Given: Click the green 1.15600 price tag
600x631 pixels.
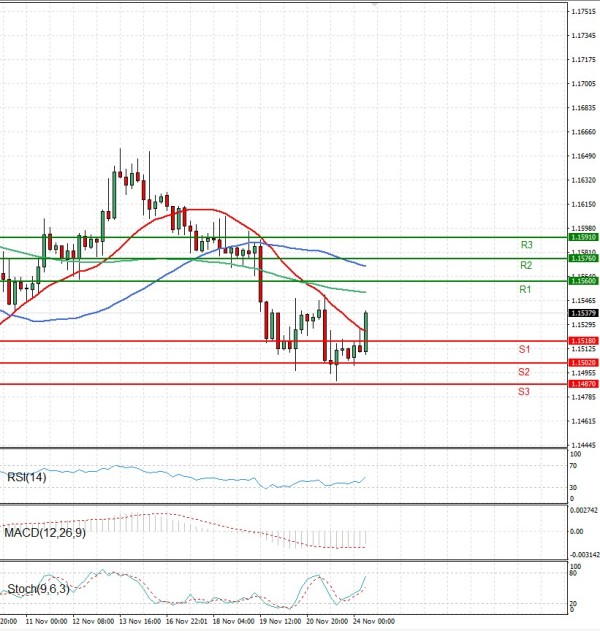Looking at the screenshot, I should [x=583, y=282].
